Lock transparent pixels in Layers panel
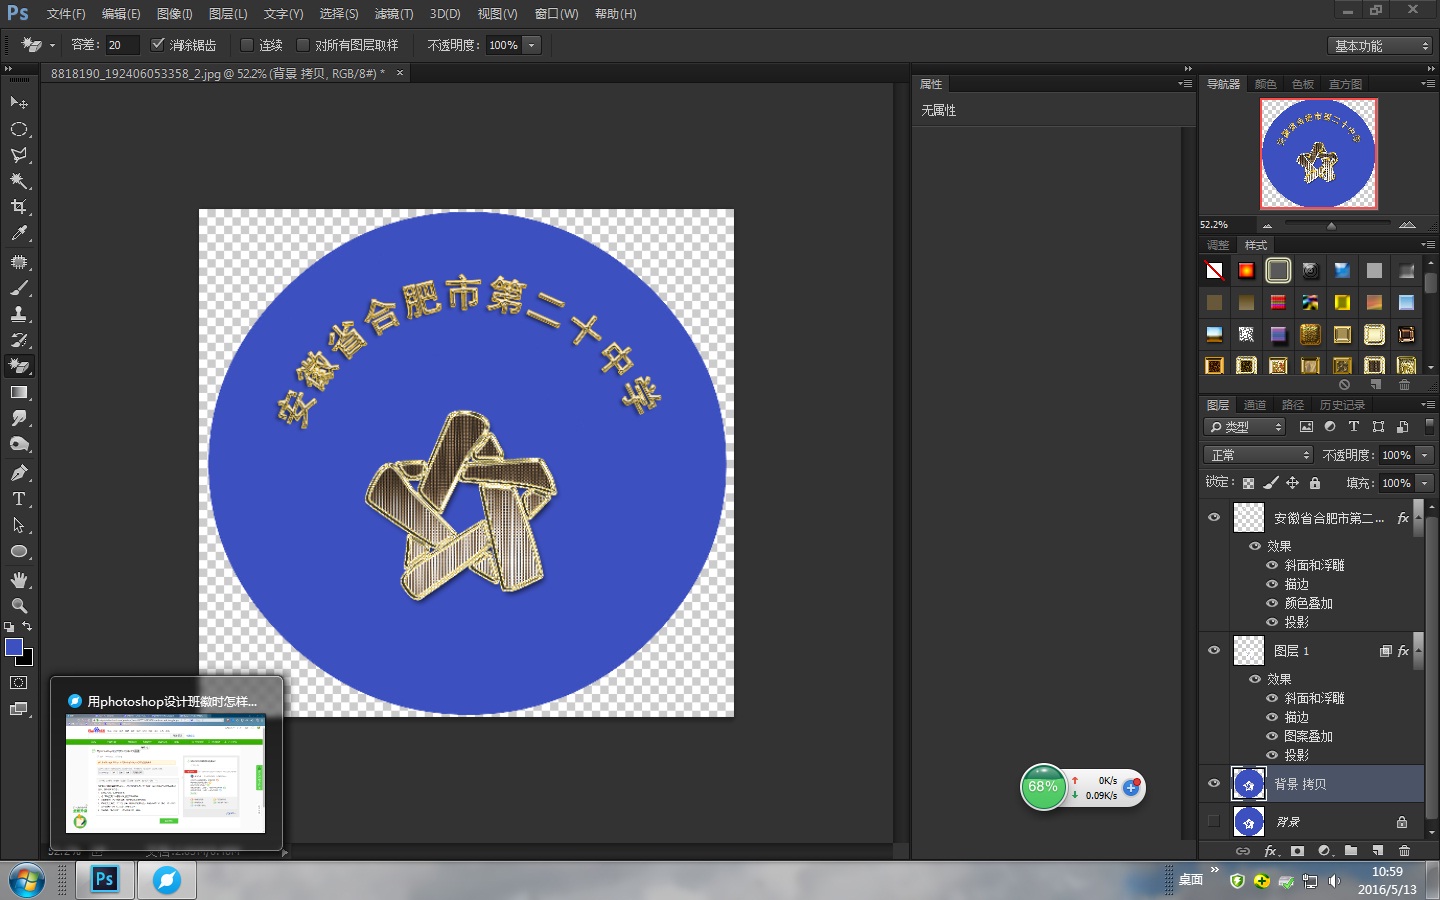This screenshot has height=900, width=1440. pos(1248,483)
